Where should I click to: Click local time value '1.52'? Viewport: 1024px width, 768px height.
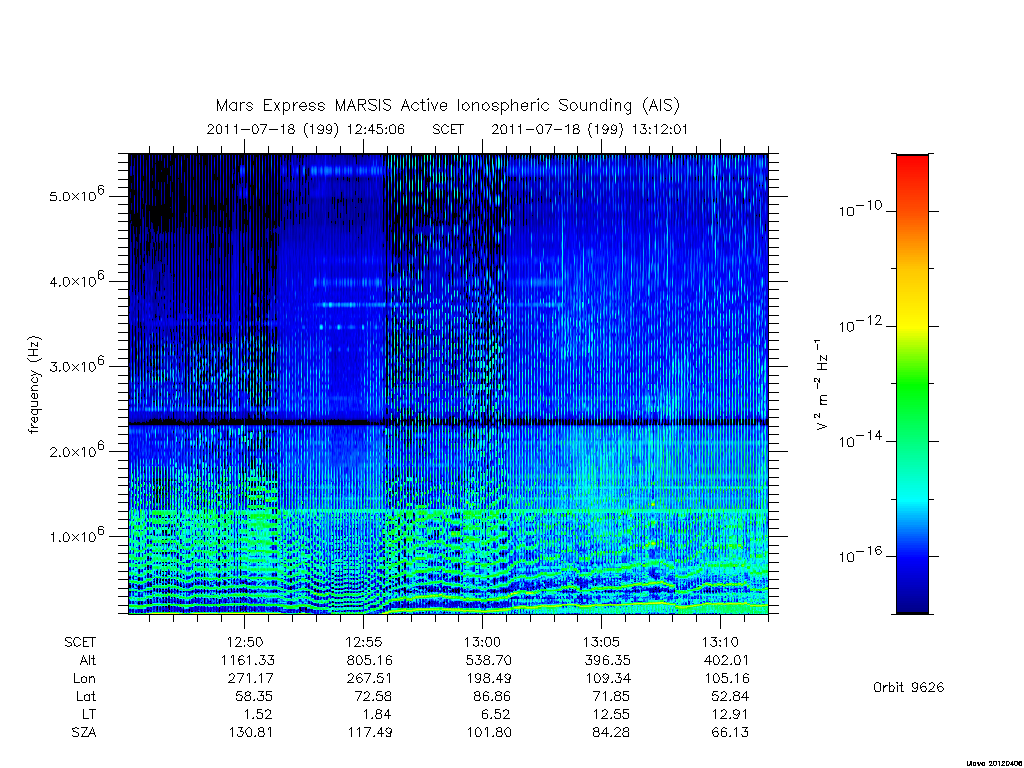pos(259,714)
